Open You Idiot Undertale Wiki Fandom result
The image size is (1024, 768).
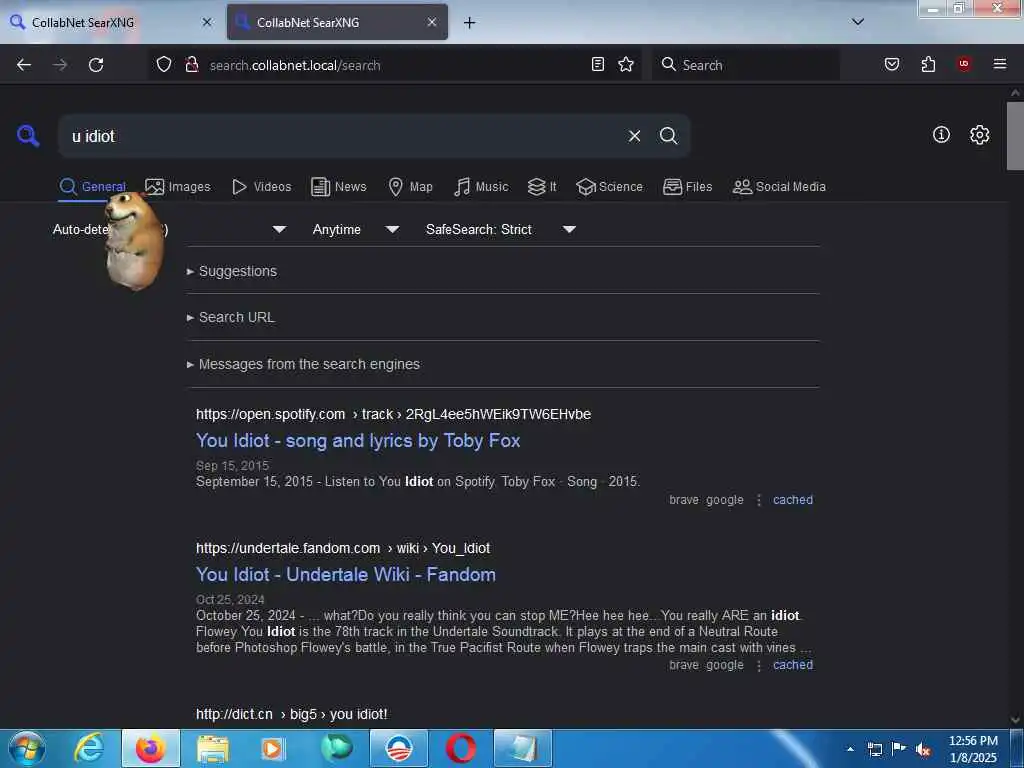pos(345,575)
